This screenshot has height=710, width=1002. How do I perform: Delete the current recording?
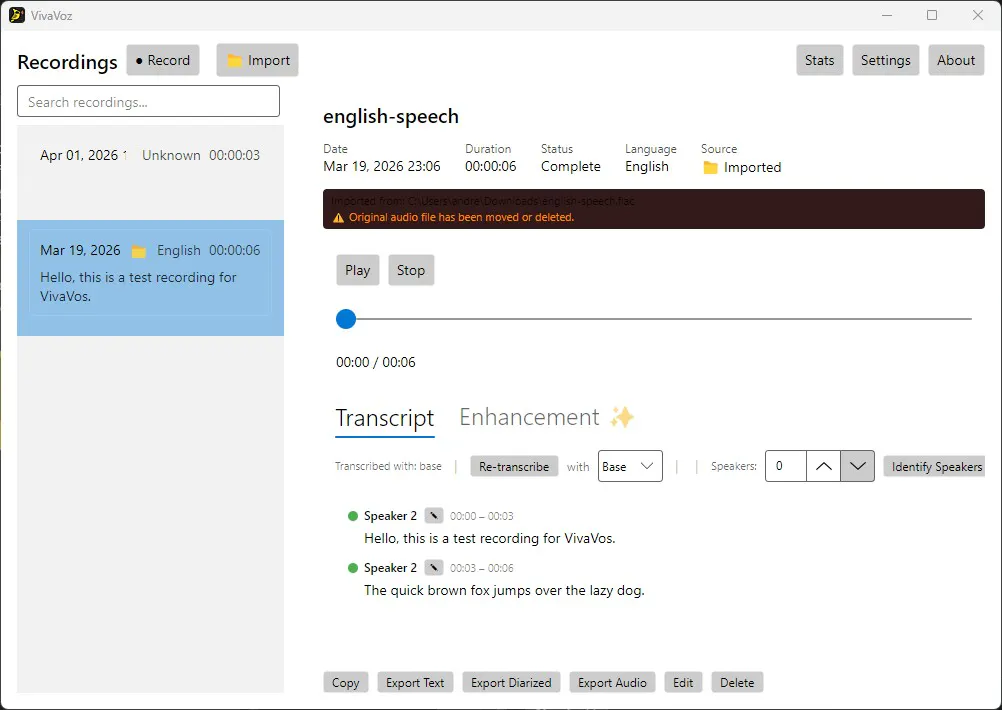pyautogui.click(x=737, y=683)
